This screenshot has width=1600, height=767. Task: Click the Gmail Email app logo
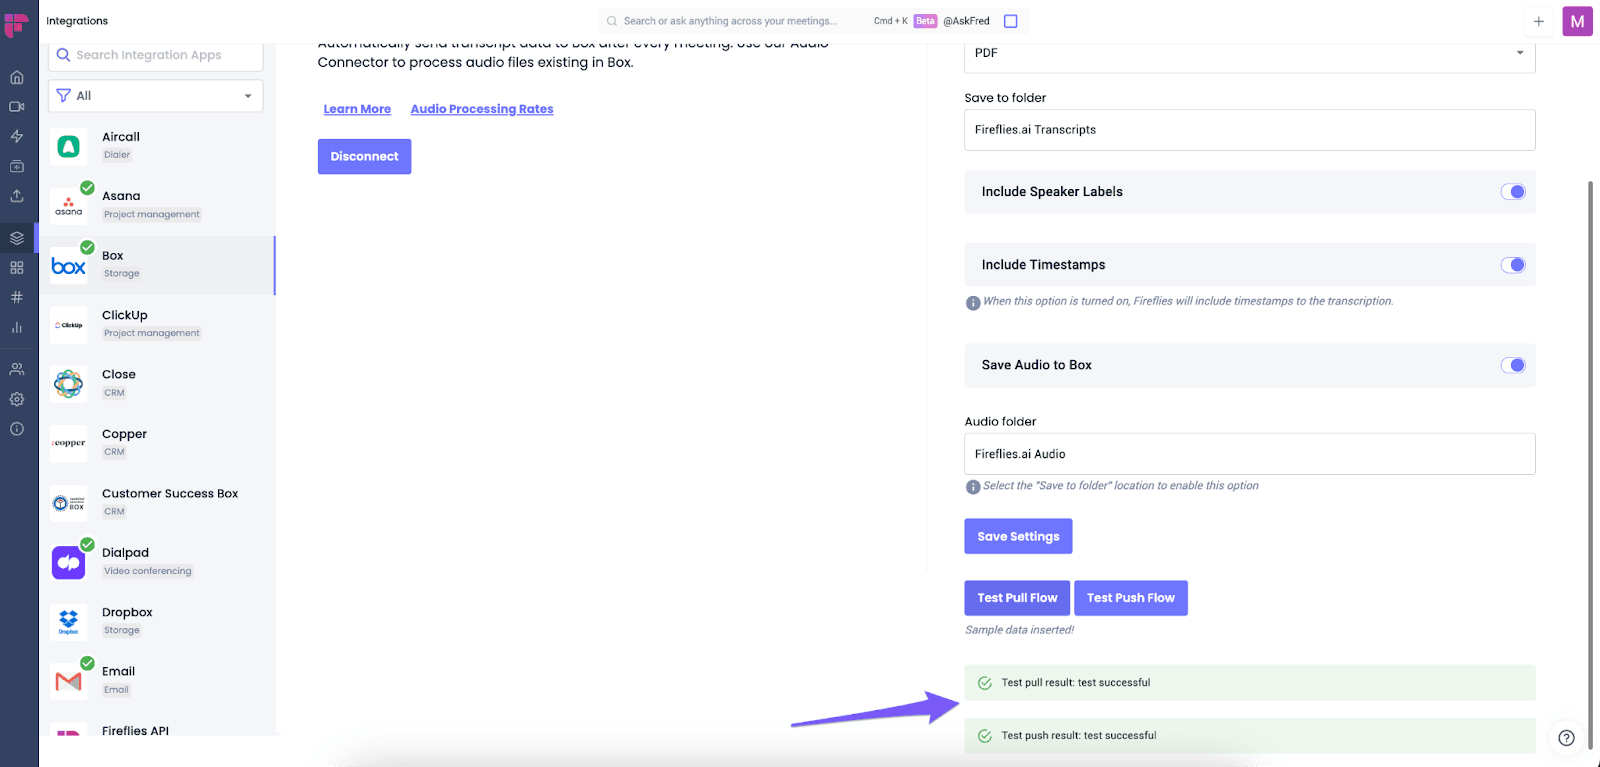pyautogui.click(x=68, y=681)
